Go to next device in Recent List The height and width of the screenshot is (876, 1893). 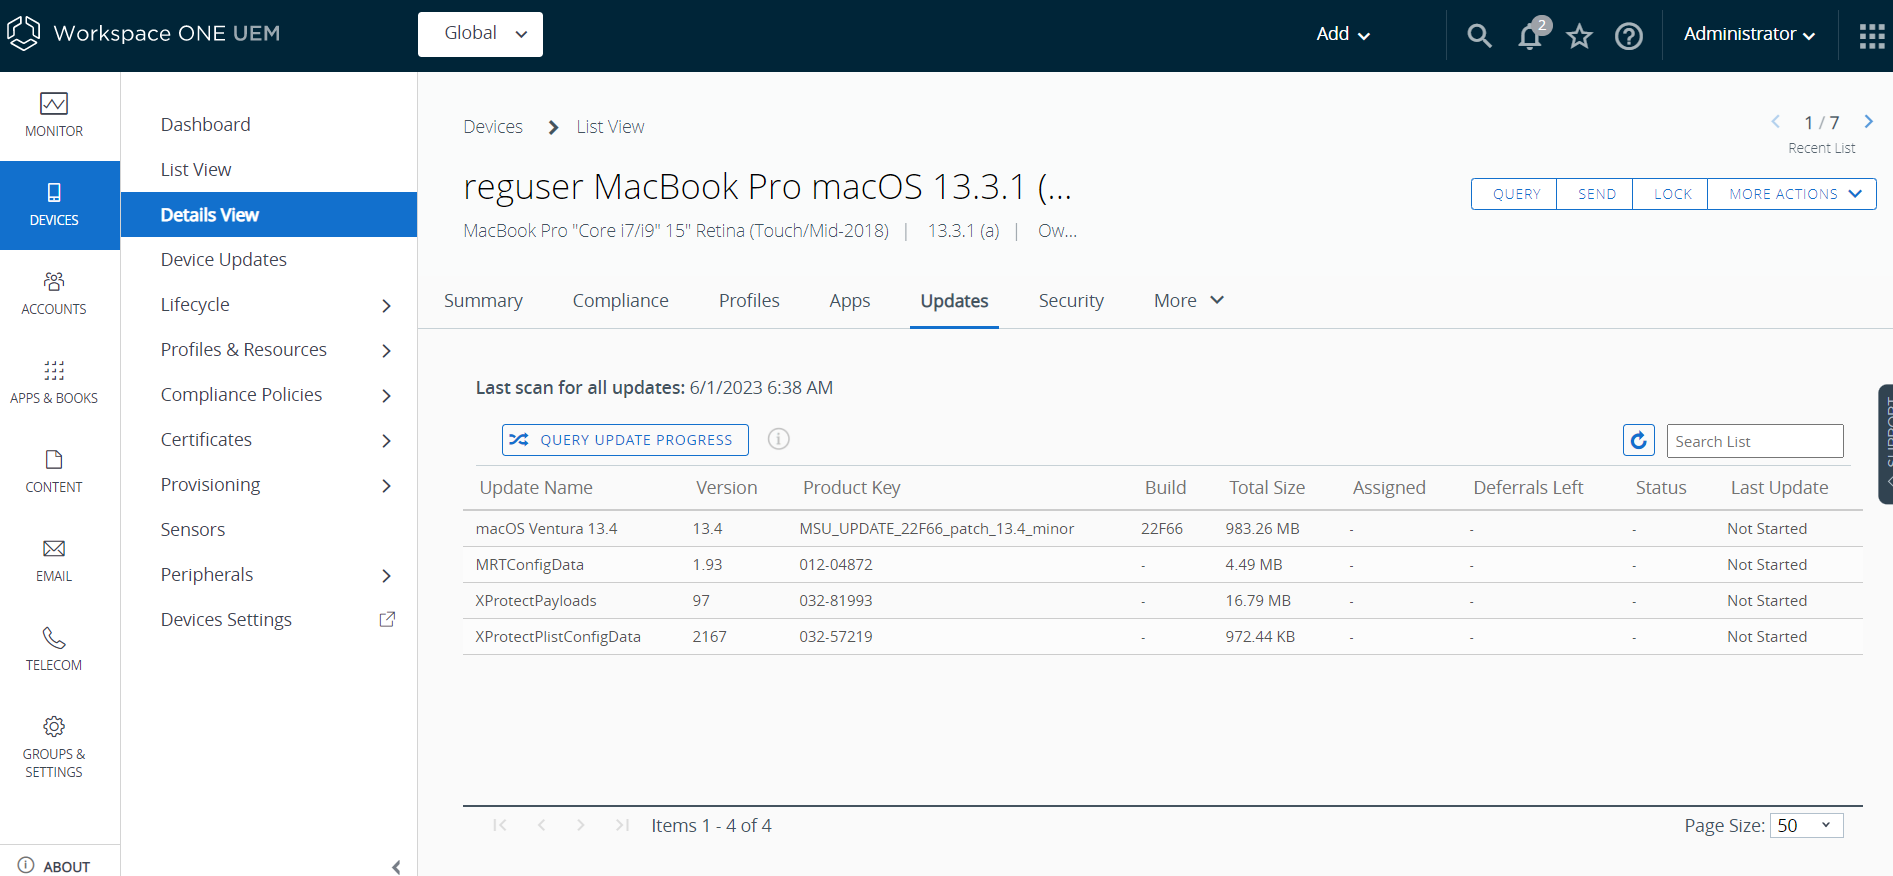pos(1868,122)
